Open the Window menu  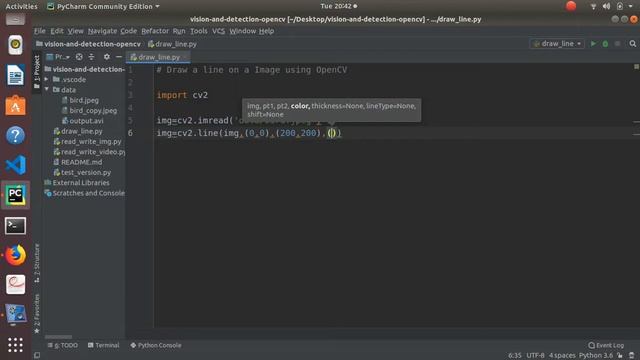coord(242,31)
